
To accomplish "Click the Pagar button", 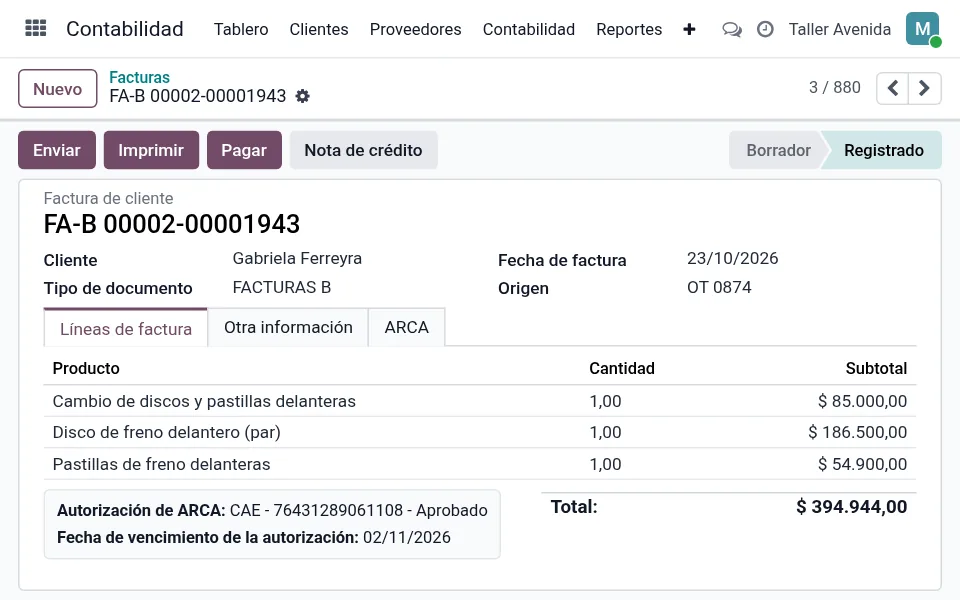I will tap(244, 150).
